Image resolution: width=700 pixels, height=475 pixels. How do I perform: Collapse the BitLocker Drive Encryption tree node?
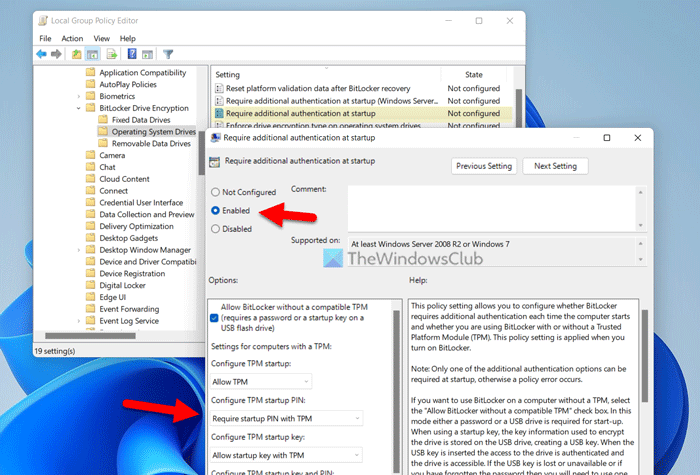(x=79, y=108)
